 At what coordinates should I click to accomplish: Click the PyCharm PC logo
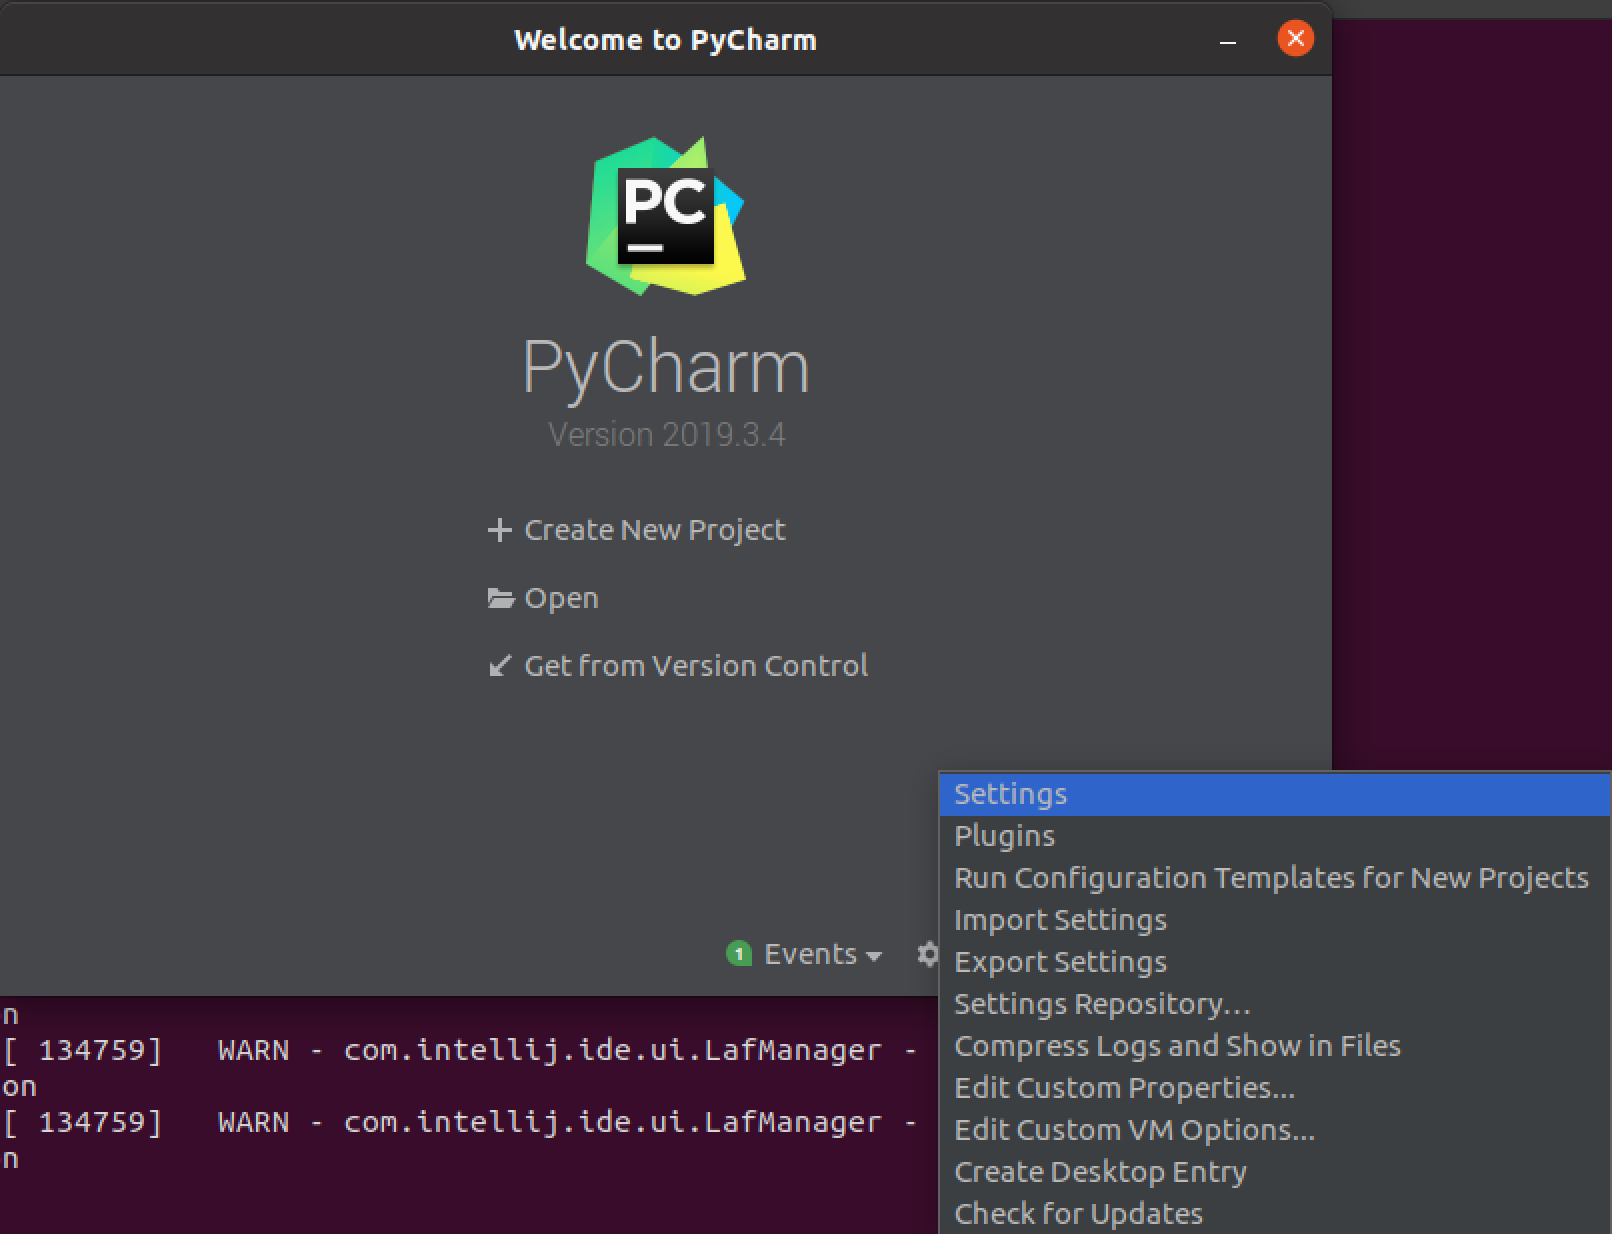(x=664, y=215)
